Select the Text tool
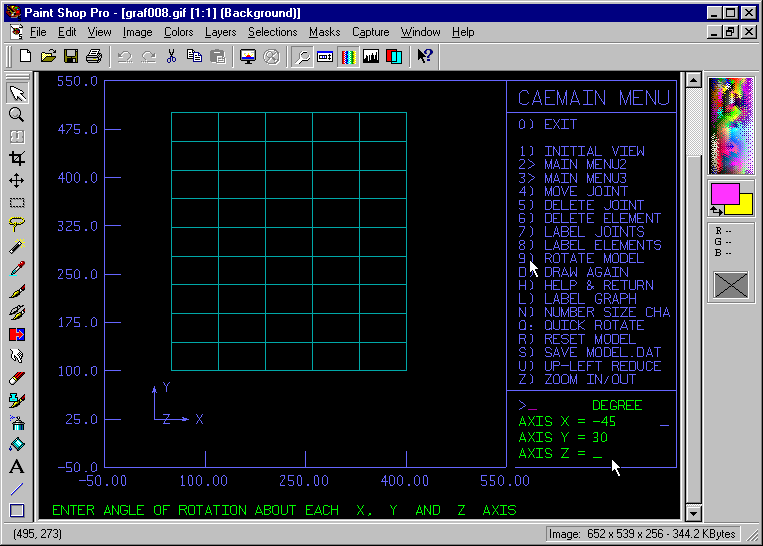 coord(16,466)
